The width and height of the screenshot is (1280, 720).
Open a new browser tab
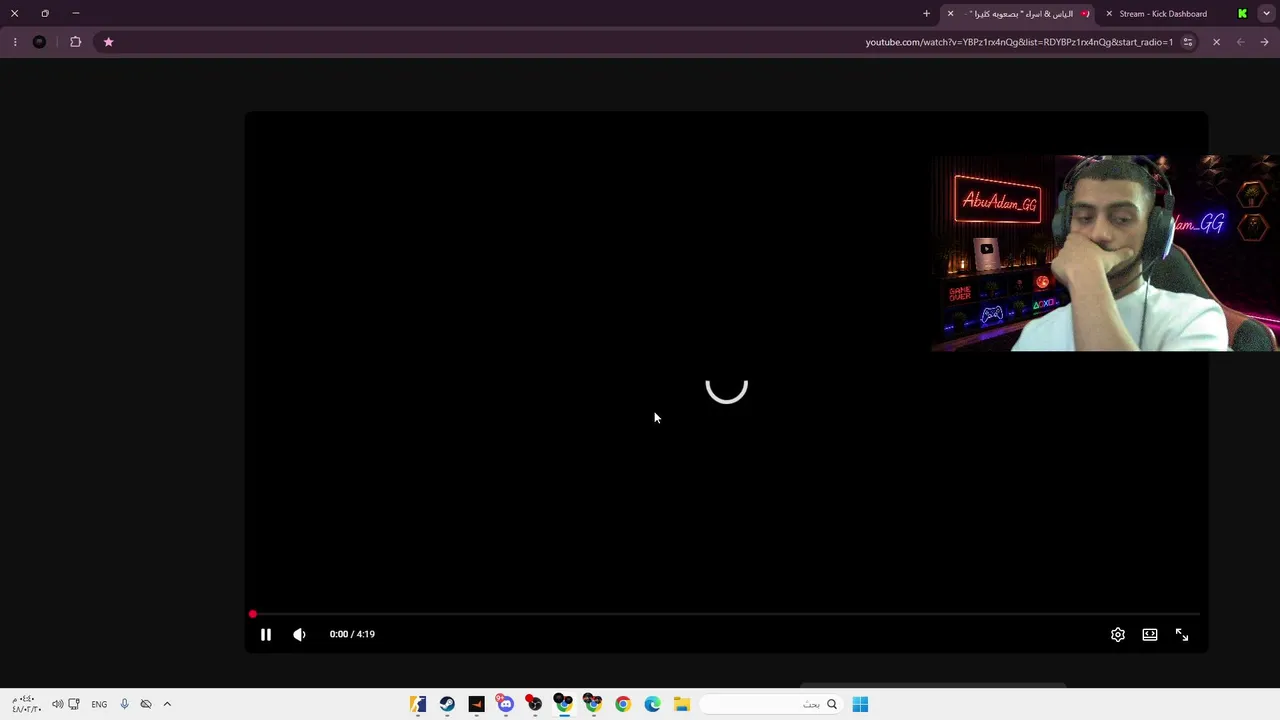926,14
